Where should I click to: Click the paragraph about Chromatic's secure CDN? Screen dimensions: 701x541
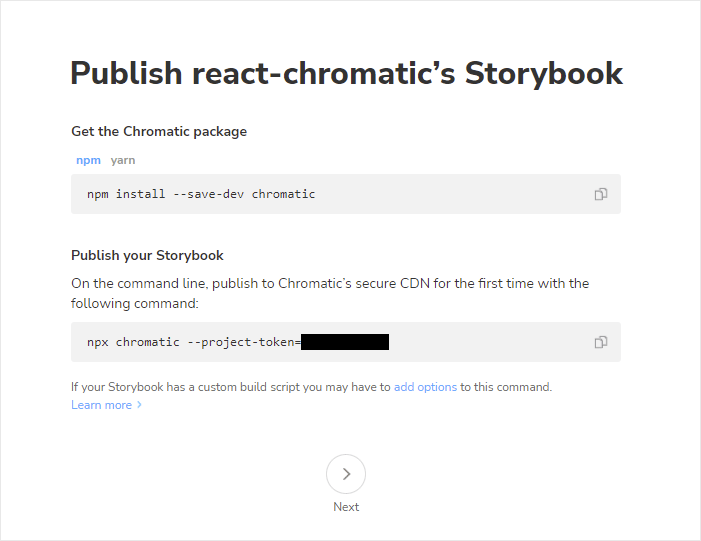(330, 293)
